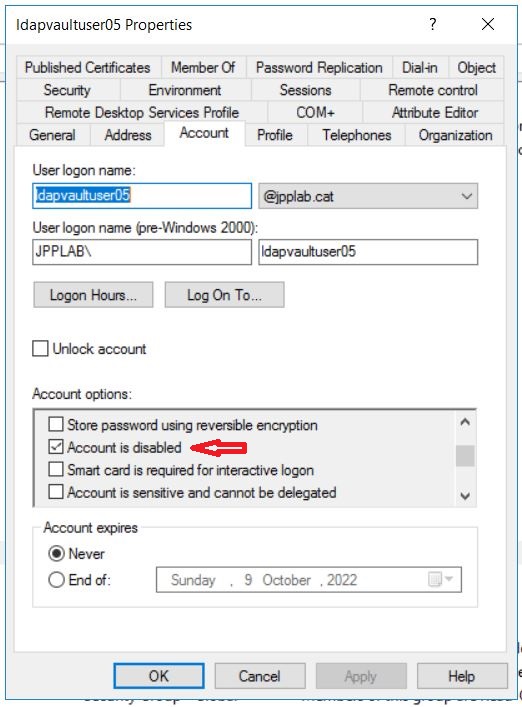The height and width of the screenshot is (707, 522).
Task: Click the account options scrollbar thumb
Action: point(465,456)
